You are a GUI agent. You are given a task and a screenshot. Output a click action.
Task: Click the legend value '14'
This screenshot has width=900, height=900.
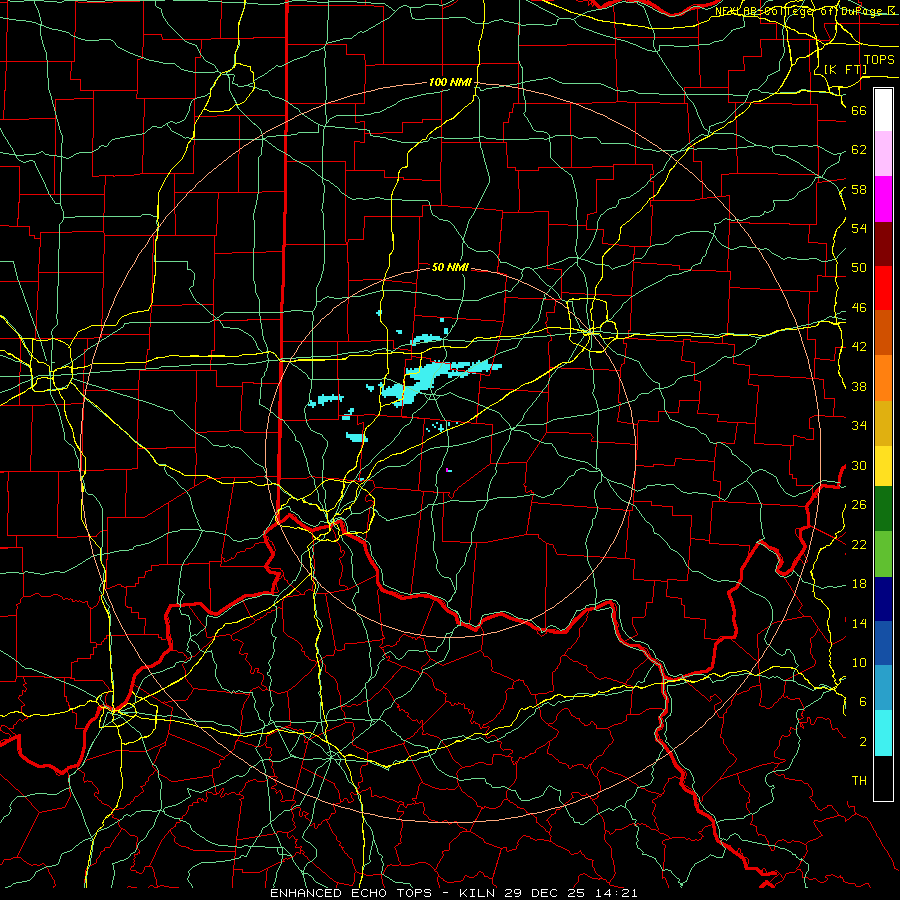[859, 623]
